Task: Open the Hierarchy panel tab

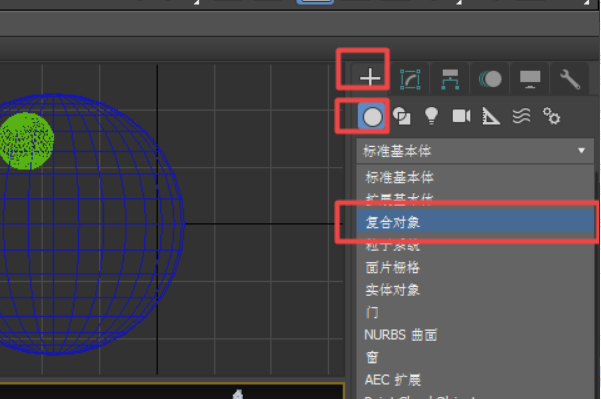Action: click(x=450, y=79)
